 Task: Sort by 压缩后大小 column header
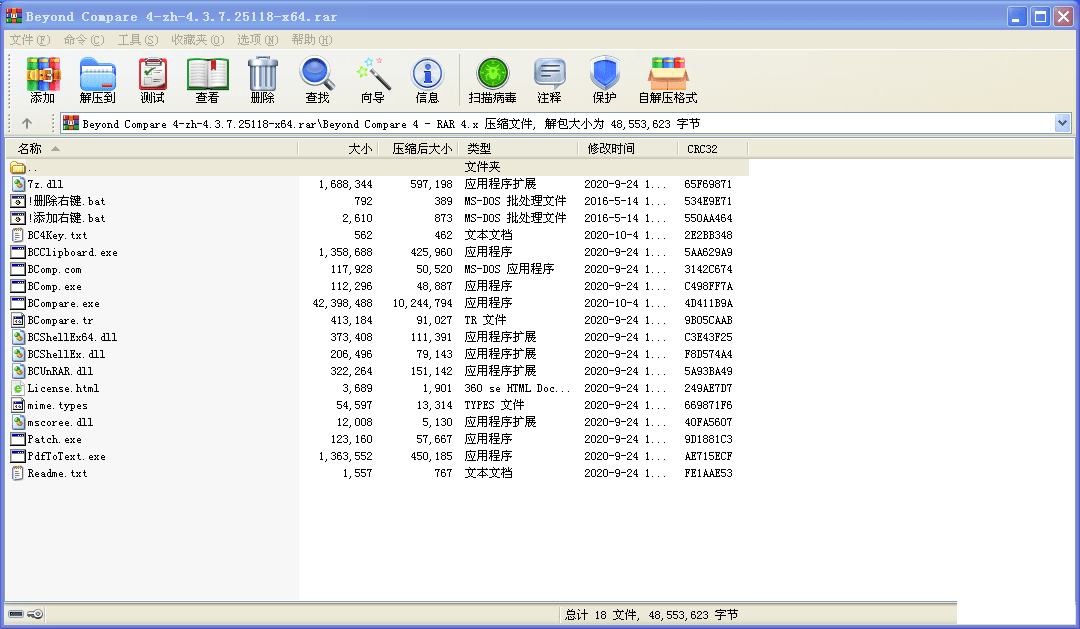click(417, 148)
